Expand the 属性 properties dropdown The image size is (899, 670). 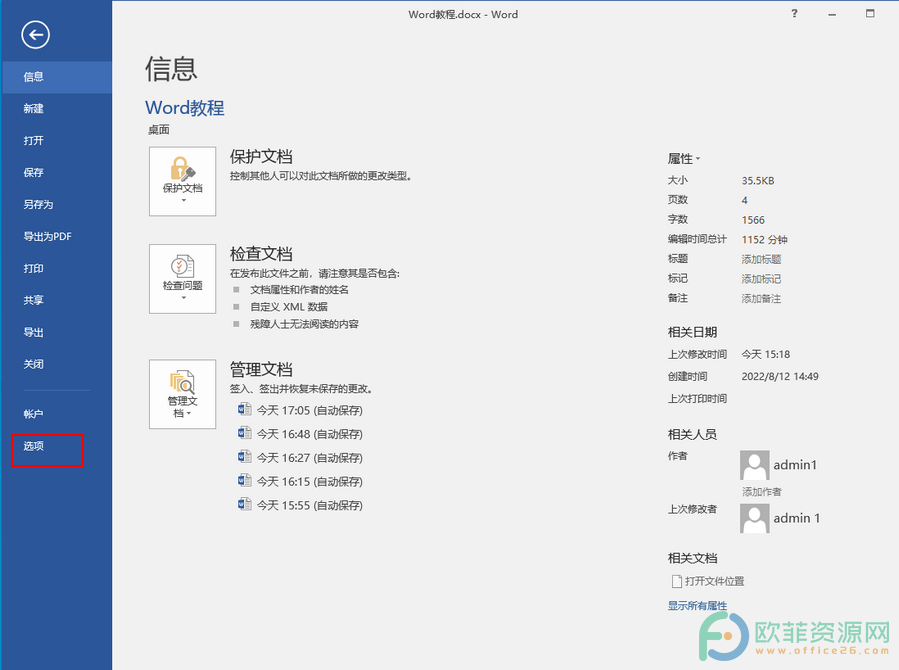coord(684,159)
